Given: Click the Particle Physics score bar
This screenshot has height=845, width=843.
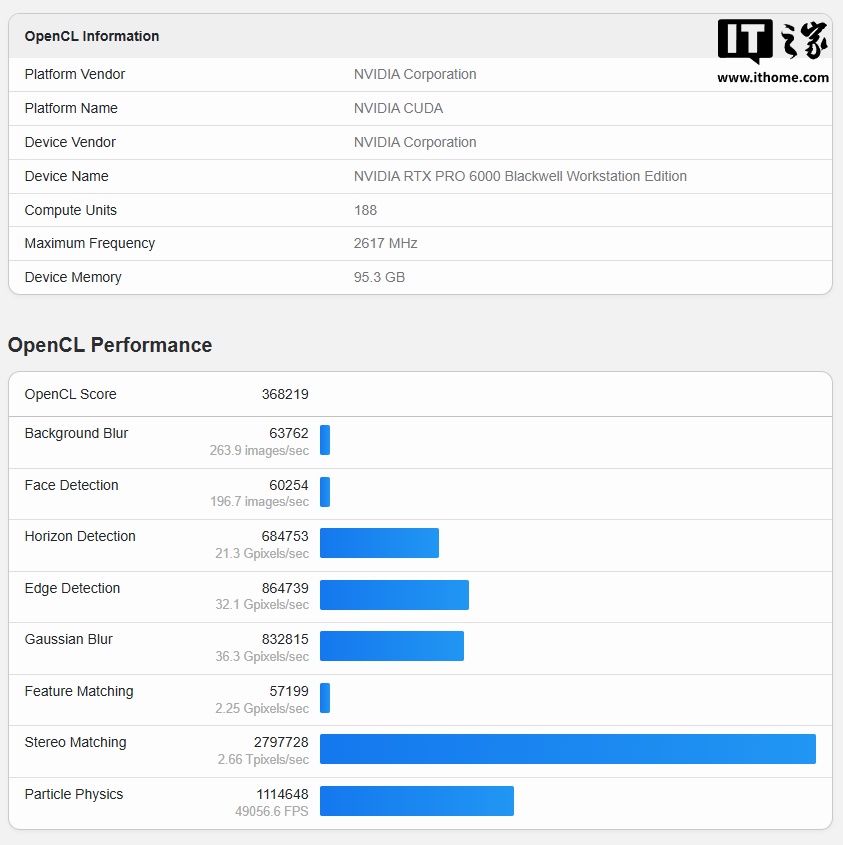Looking at the screenshot, I should (417, 801).
